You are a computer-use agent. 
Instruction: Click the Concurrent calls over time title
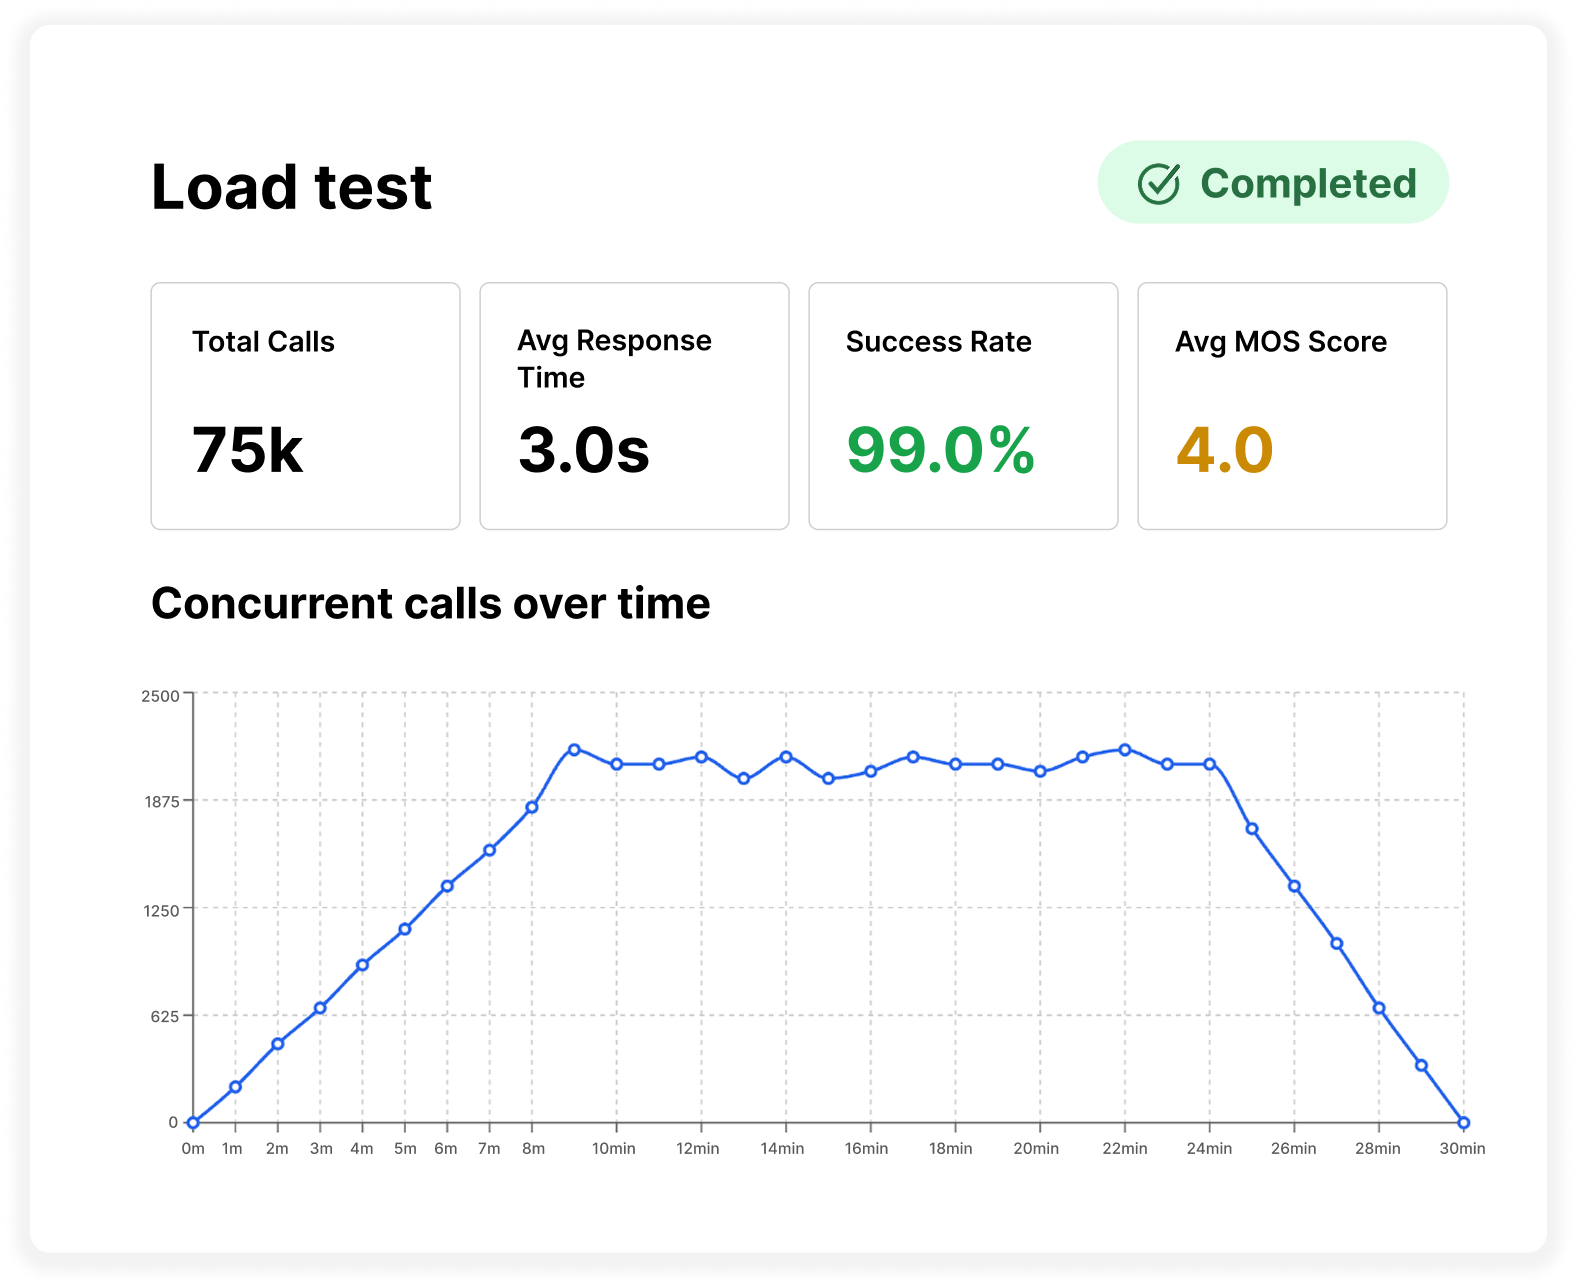pyautogui.click(x=430, y=604)
